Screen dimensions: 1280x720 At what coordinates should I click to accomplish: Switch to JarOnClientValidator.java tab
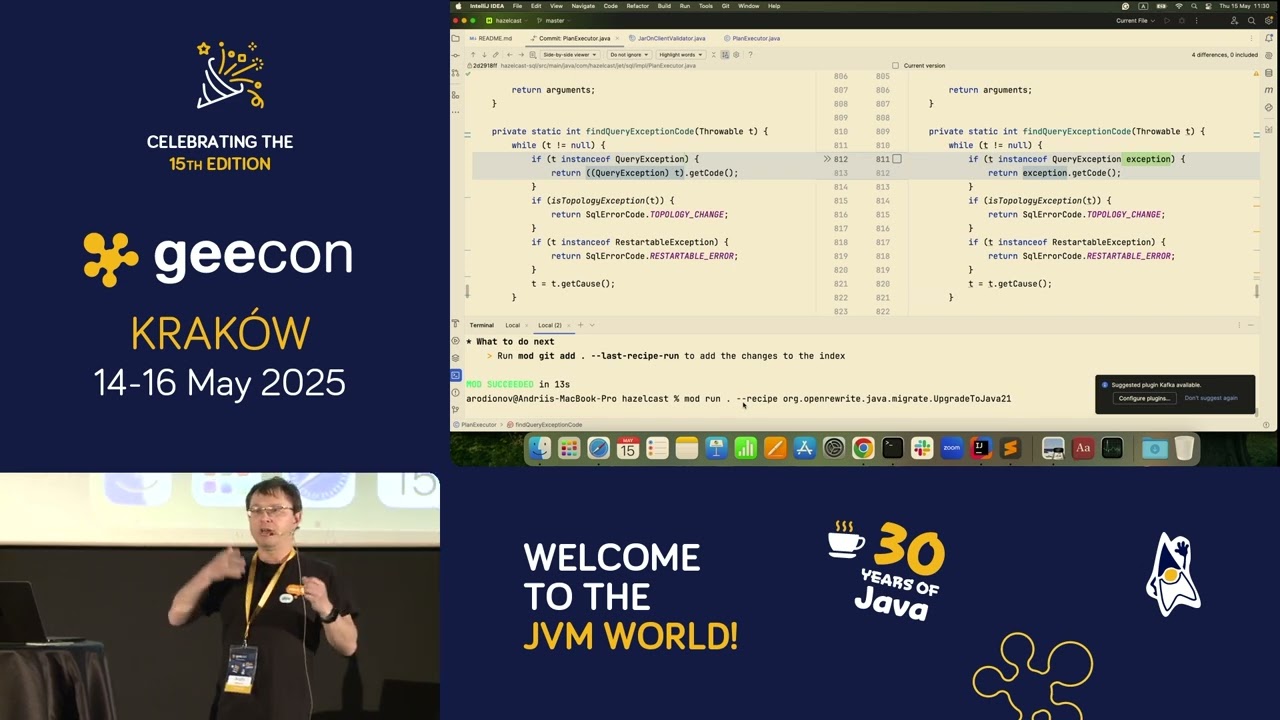(x=669, y=38)
